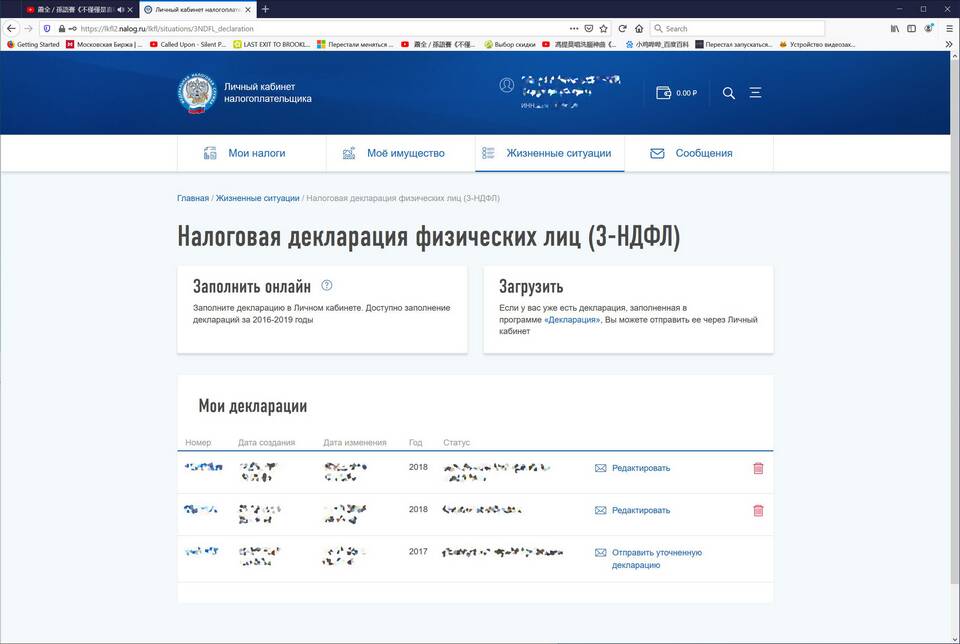960x644 pixels.
Task: Click the Мои декларации heading
Action: tap(252, 406)
